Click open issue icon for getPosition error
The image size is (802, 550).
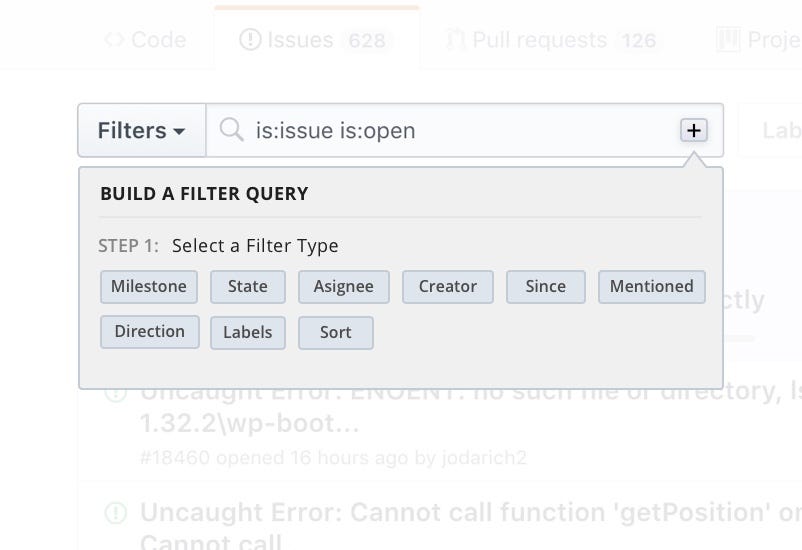pos(116,513)
